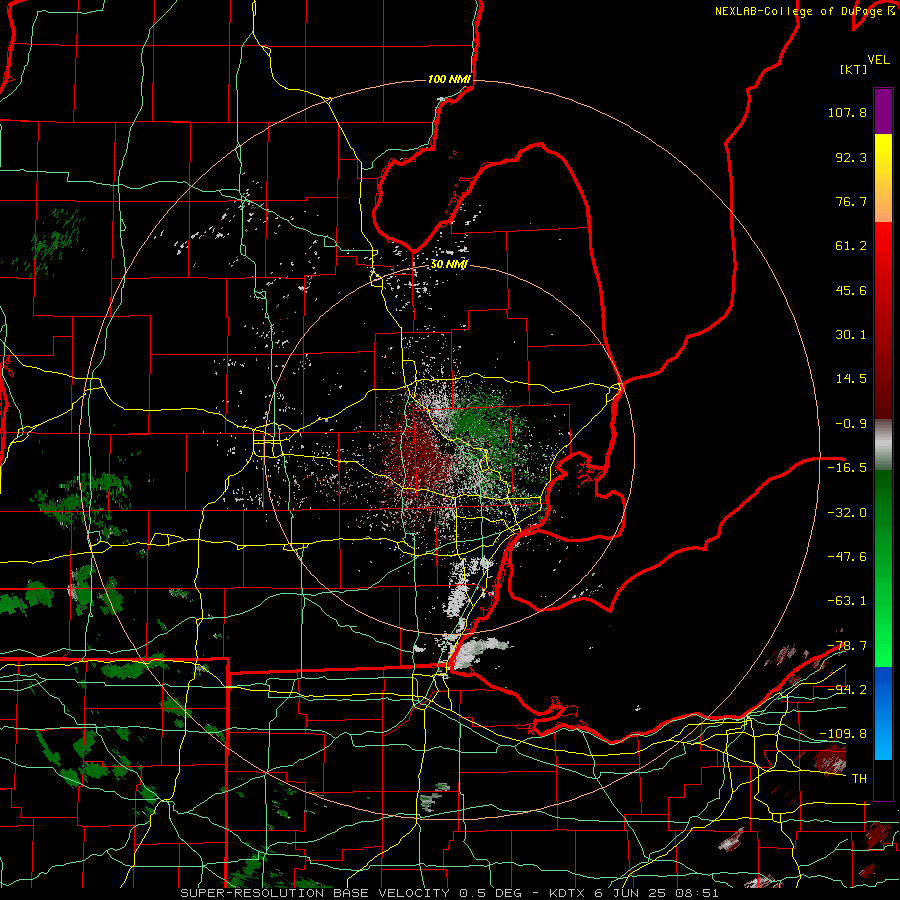The image size is (900, 900).
Task: Select the purple segment of the color bar
Action: tap(883, 111)
